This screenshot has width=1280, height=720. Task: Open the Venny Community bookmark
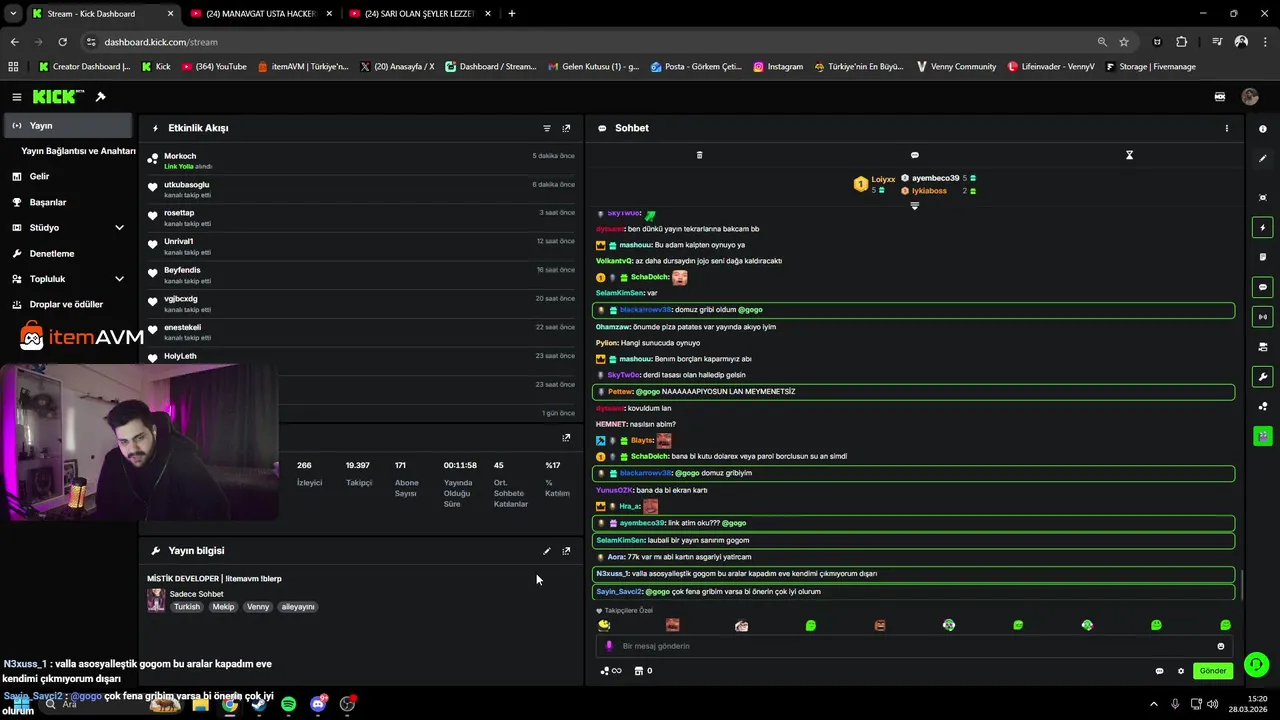(955, 67)
